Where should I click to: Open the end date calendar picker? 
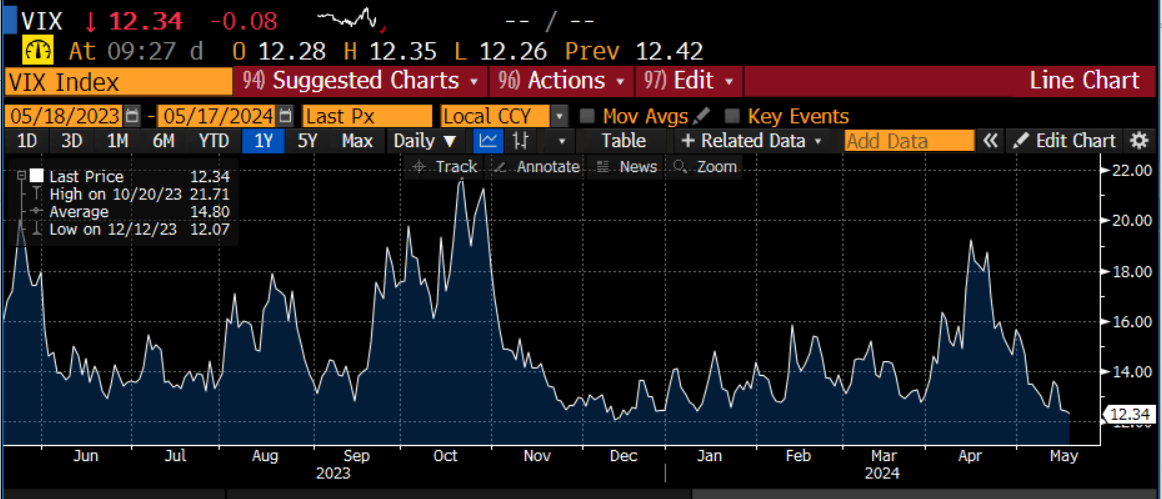point(285,116)
